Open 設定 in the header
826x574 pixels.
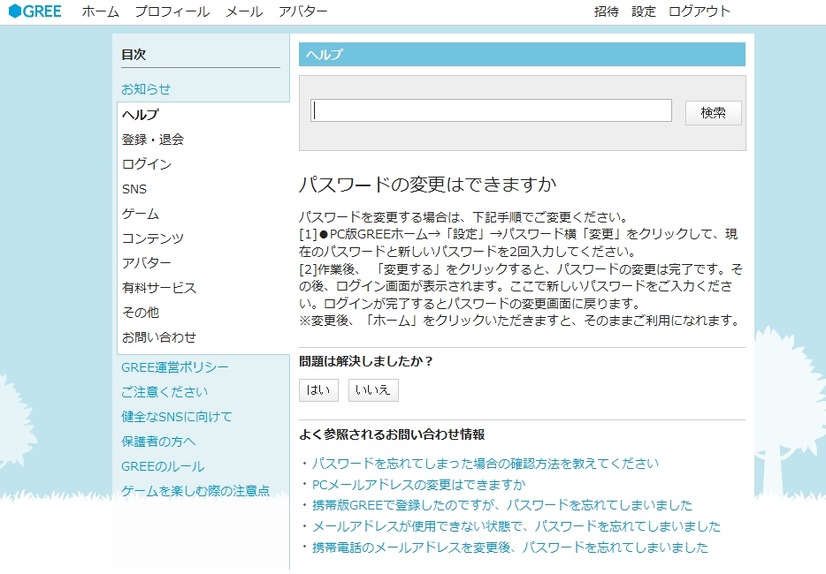(644, 12)
